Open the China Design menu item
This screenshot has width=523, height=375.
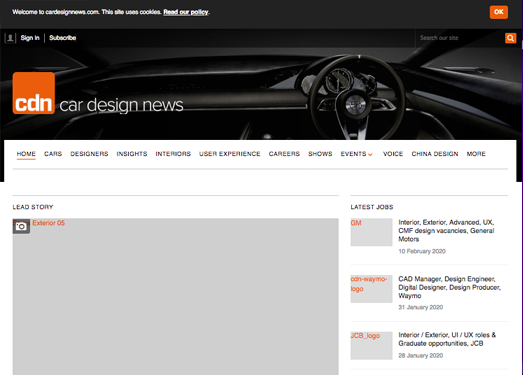435,154
